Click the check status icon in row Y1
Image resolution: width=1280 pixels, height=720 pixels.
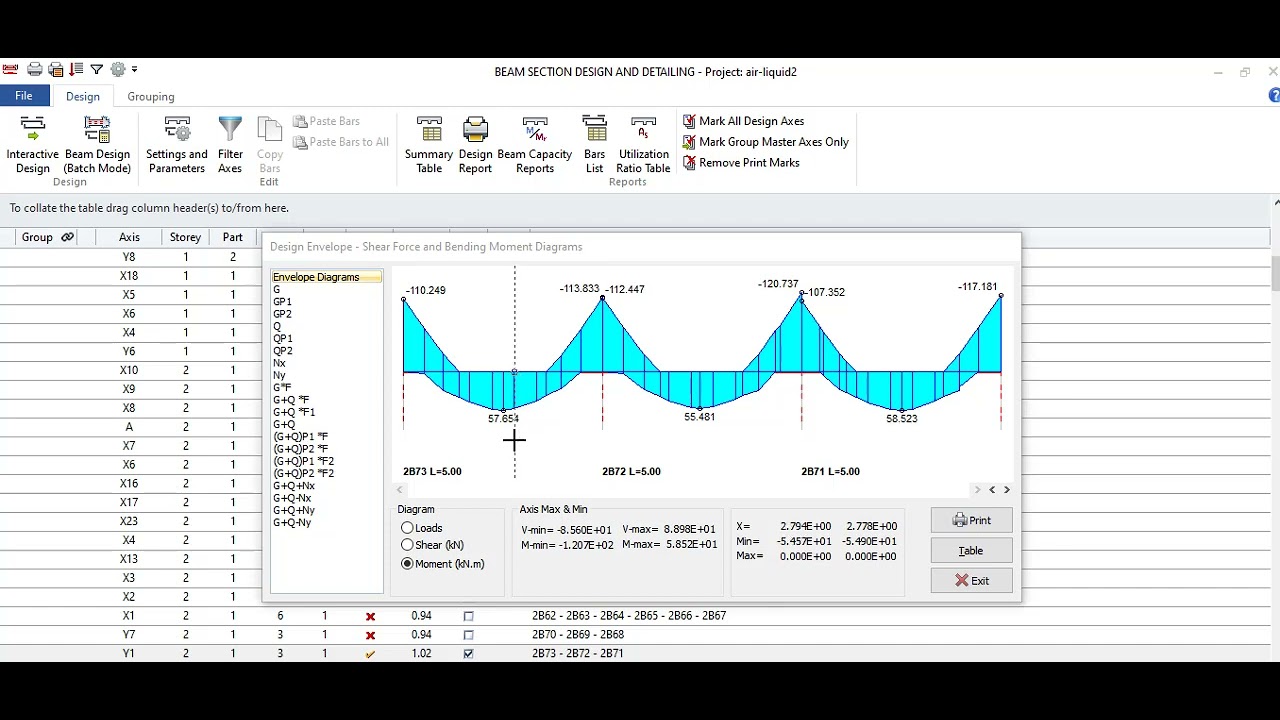370,655
